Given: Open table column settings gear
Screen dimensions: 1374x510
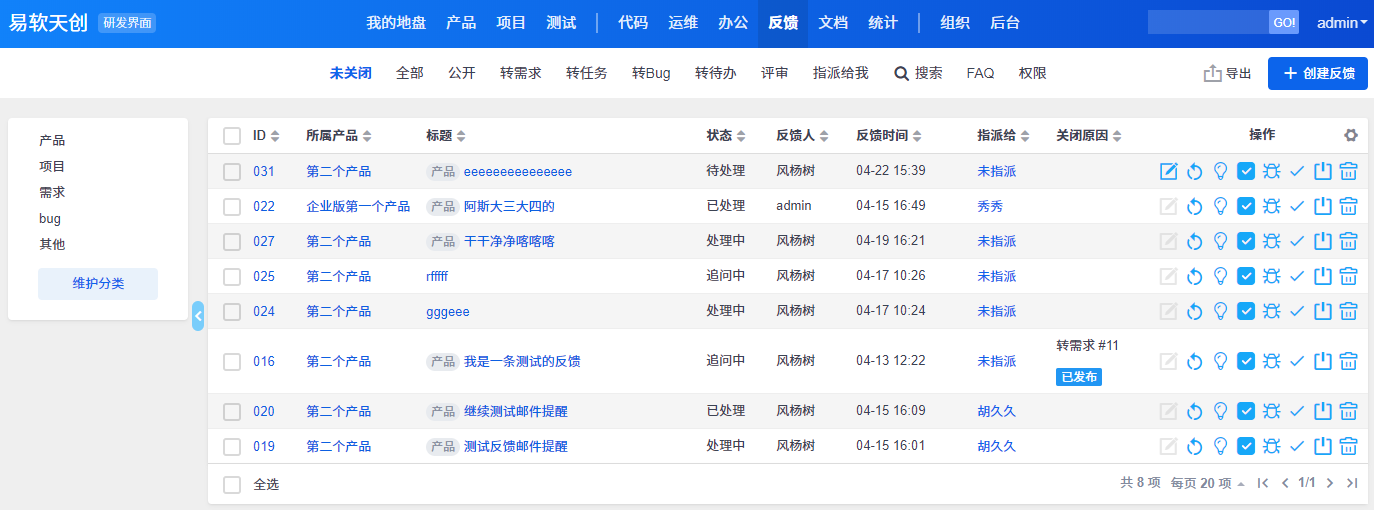Looking at the screenshot, I should (1351, 135).
